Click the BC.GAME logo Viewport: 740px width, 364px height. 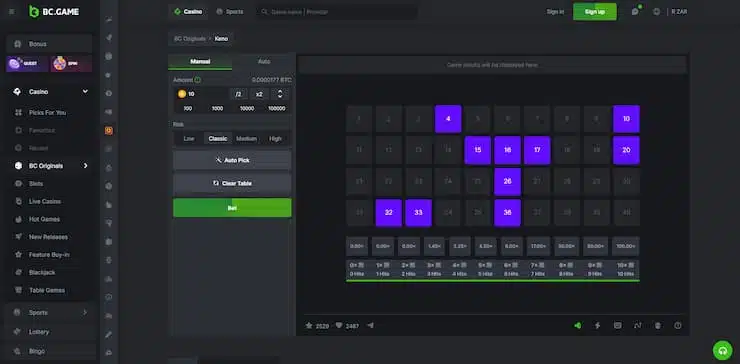[x=54, y=12]
